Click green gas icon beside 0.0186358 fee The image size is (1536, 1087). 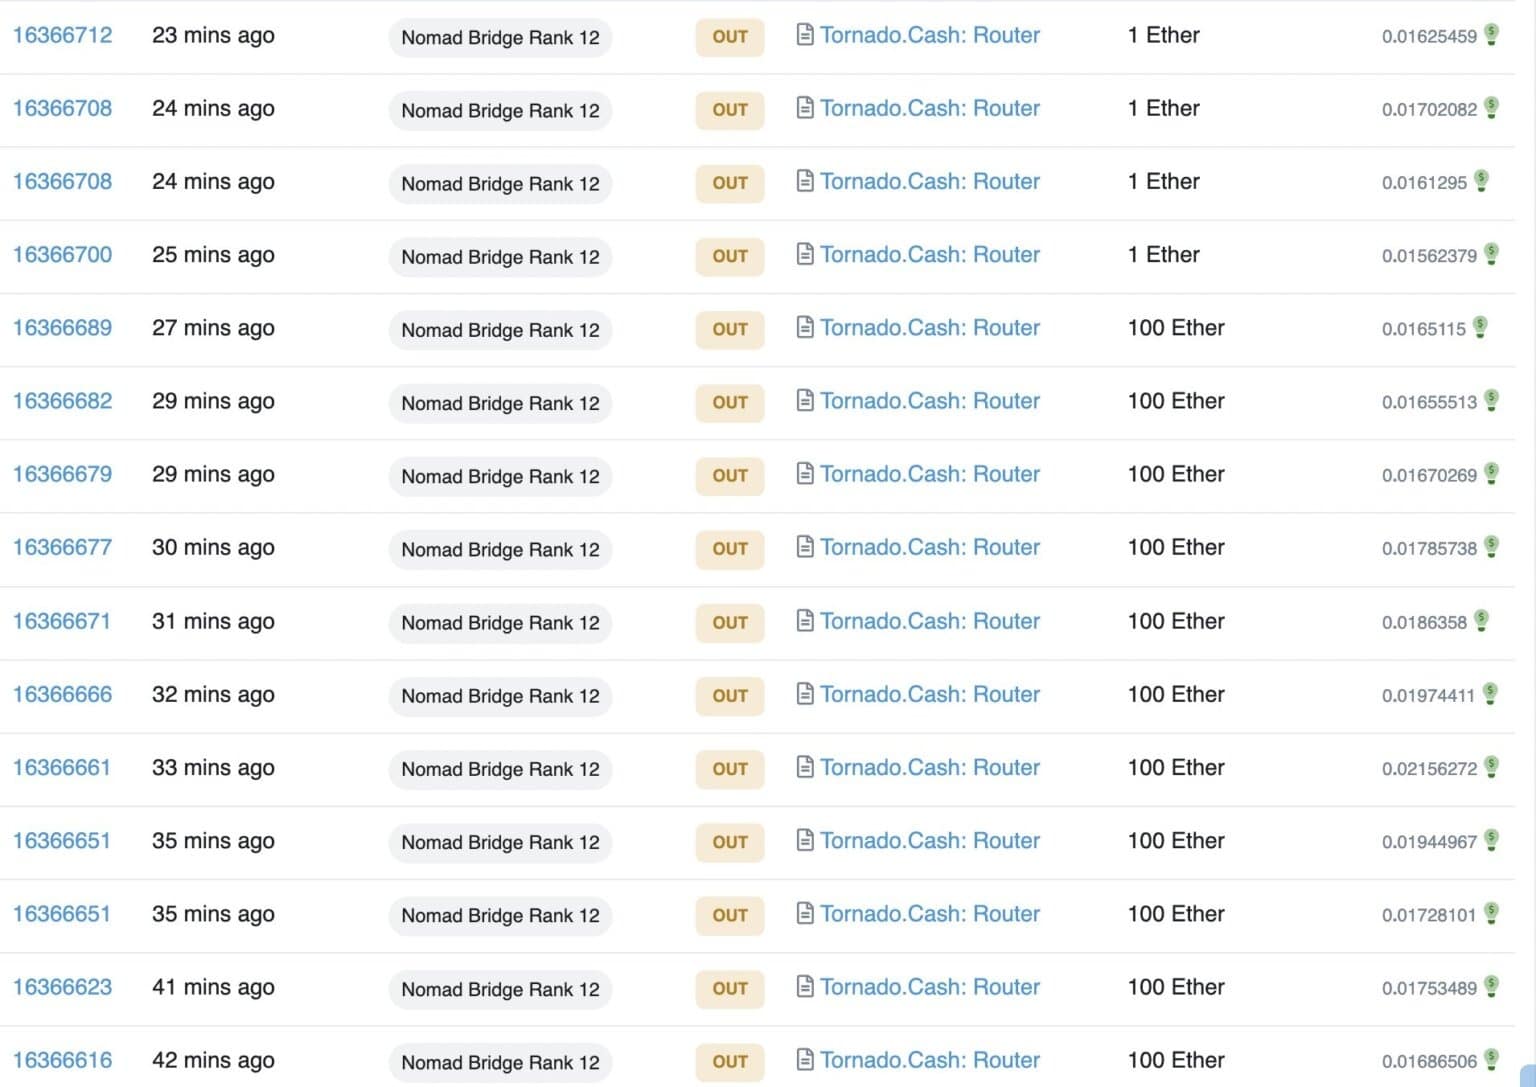pos(1481,621)
